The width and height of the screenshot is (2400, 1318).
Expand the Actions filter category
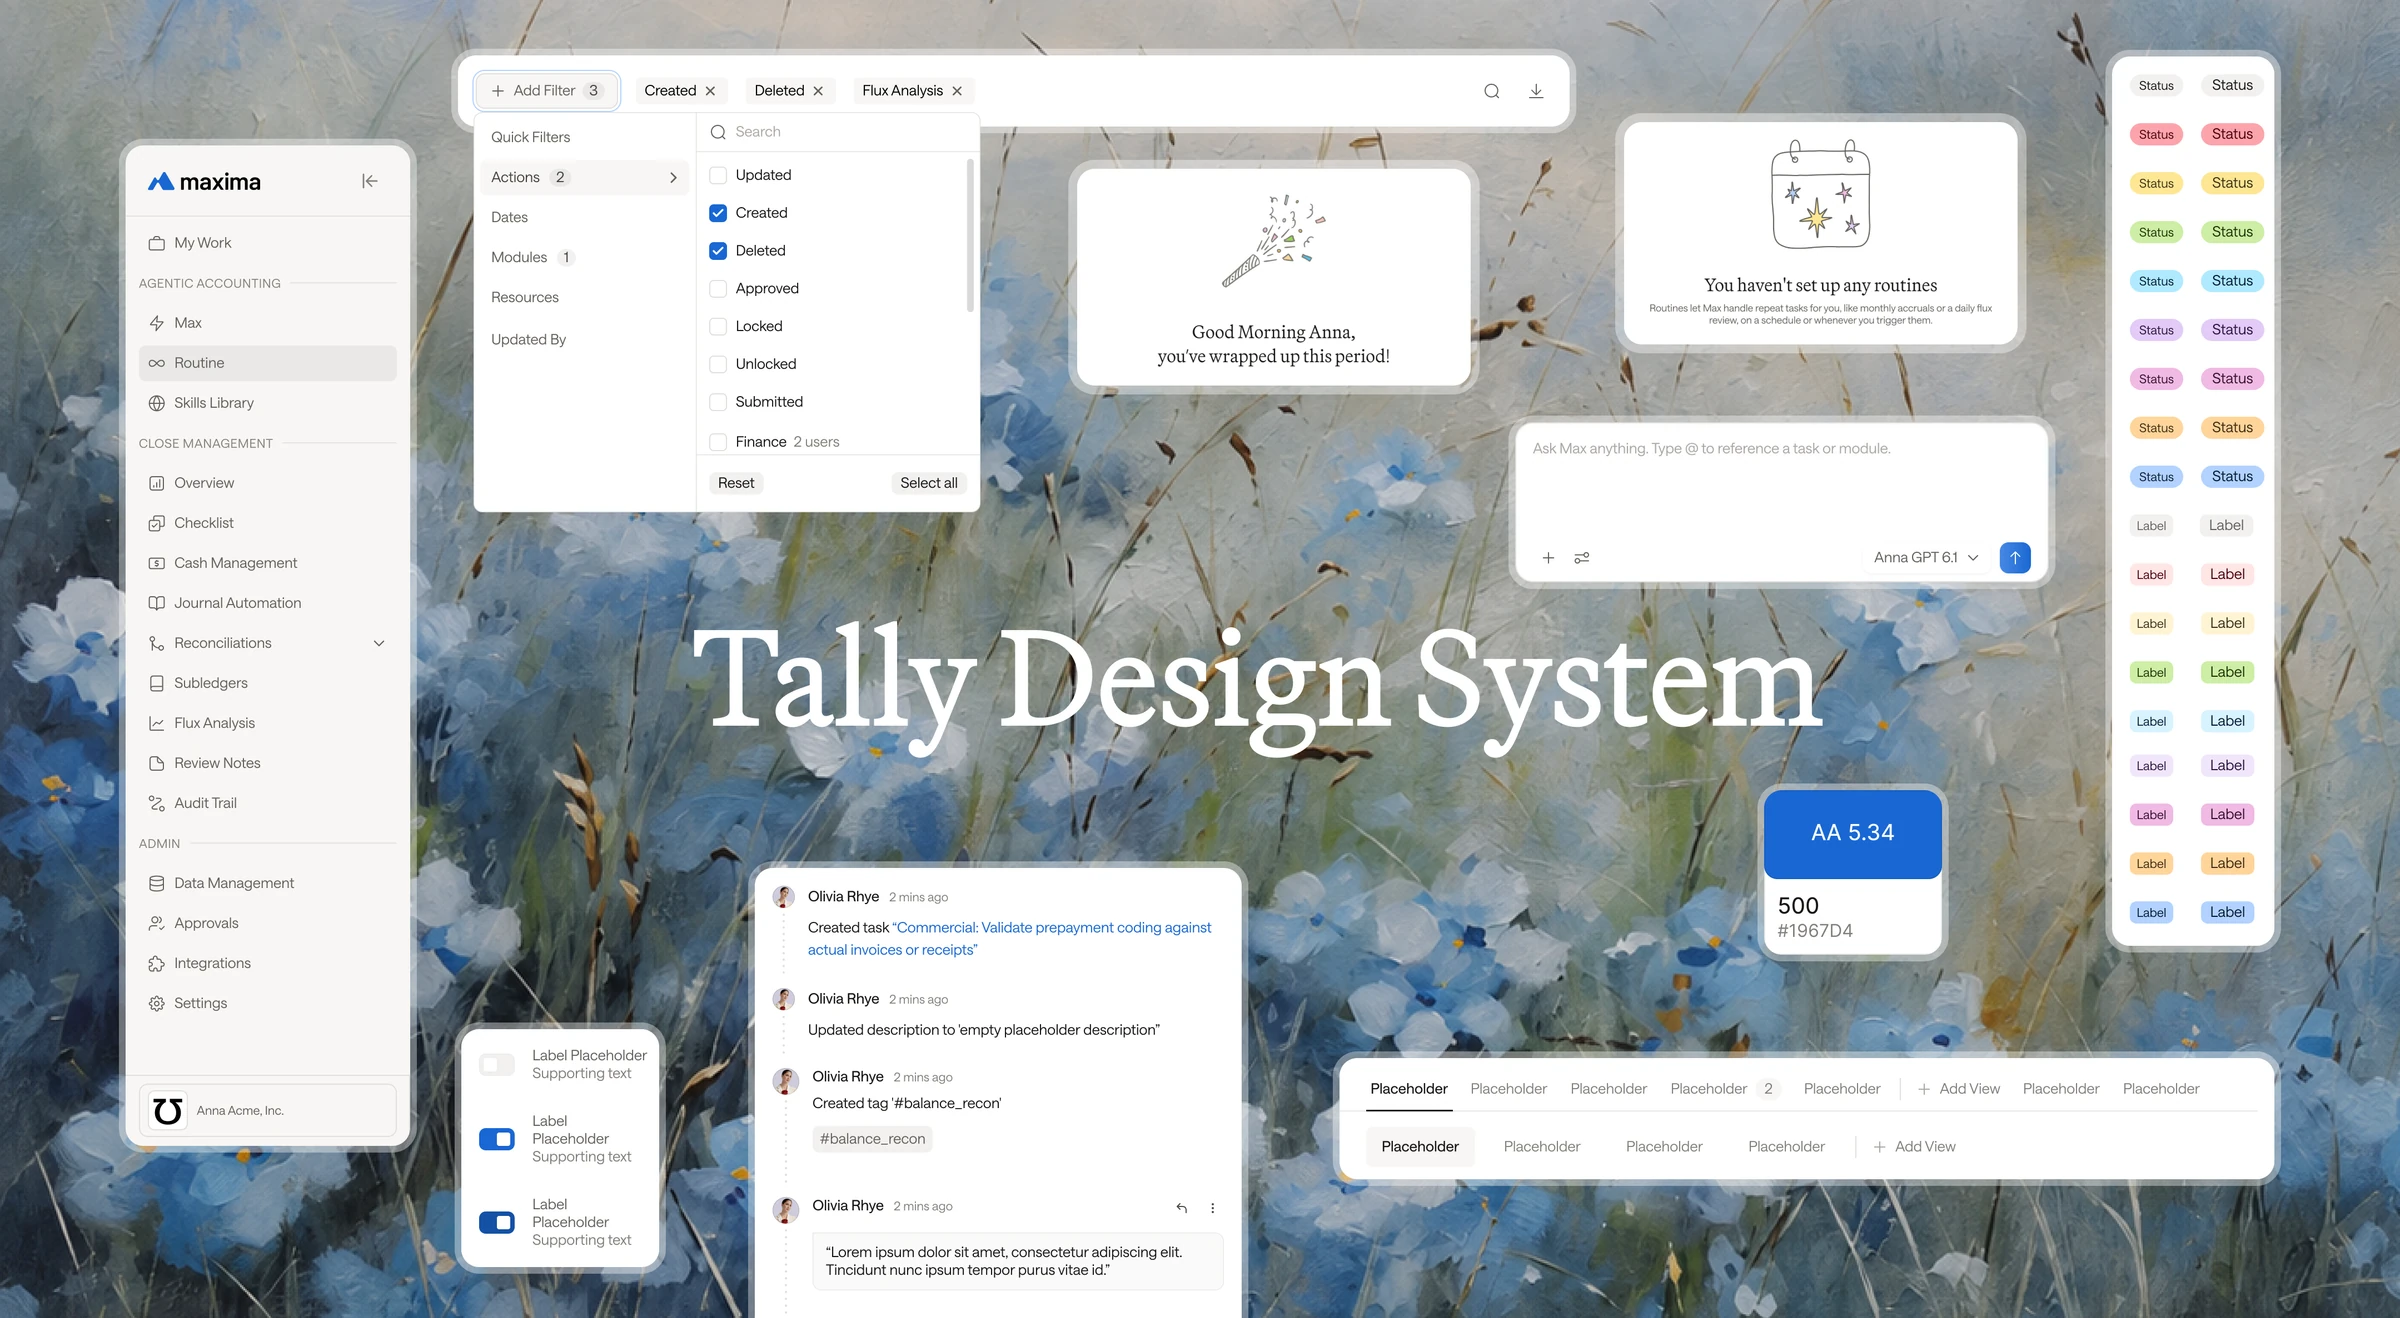point(585,177)
